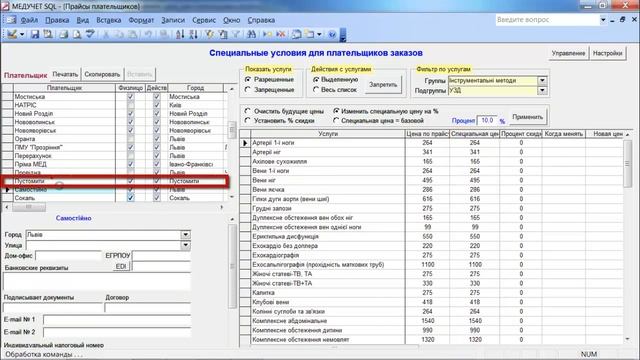Click the New Object toolbar icon
The height and width of the screenshot is (360, 640).
310,34
